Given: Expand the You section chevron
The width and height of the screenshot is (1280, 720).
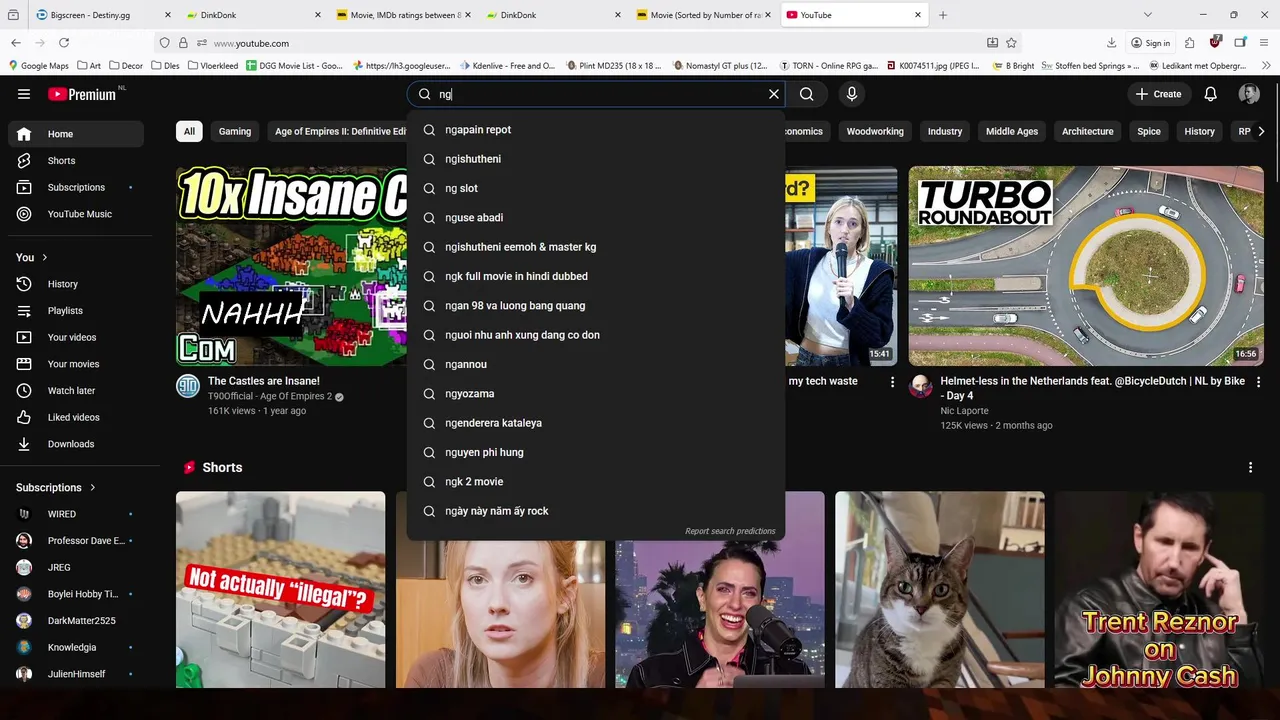Looking at the screenshot, I should tap(44, 257).
